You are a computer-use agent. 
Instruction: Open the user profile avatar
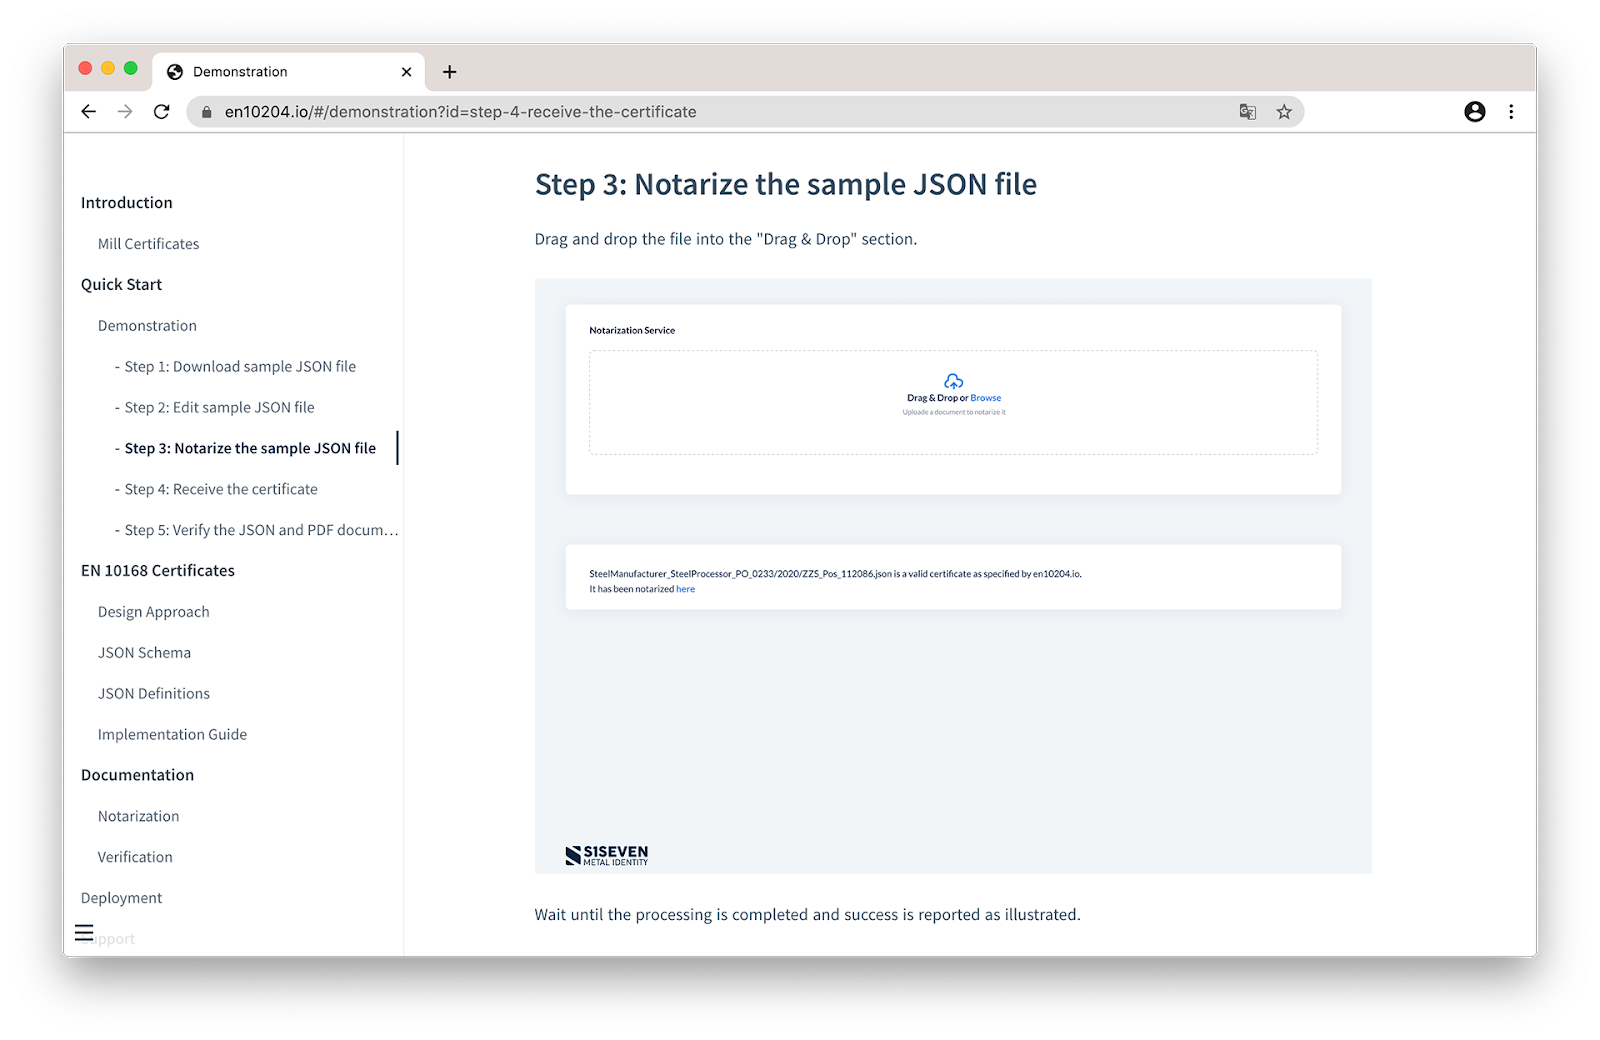(1474, 112)
